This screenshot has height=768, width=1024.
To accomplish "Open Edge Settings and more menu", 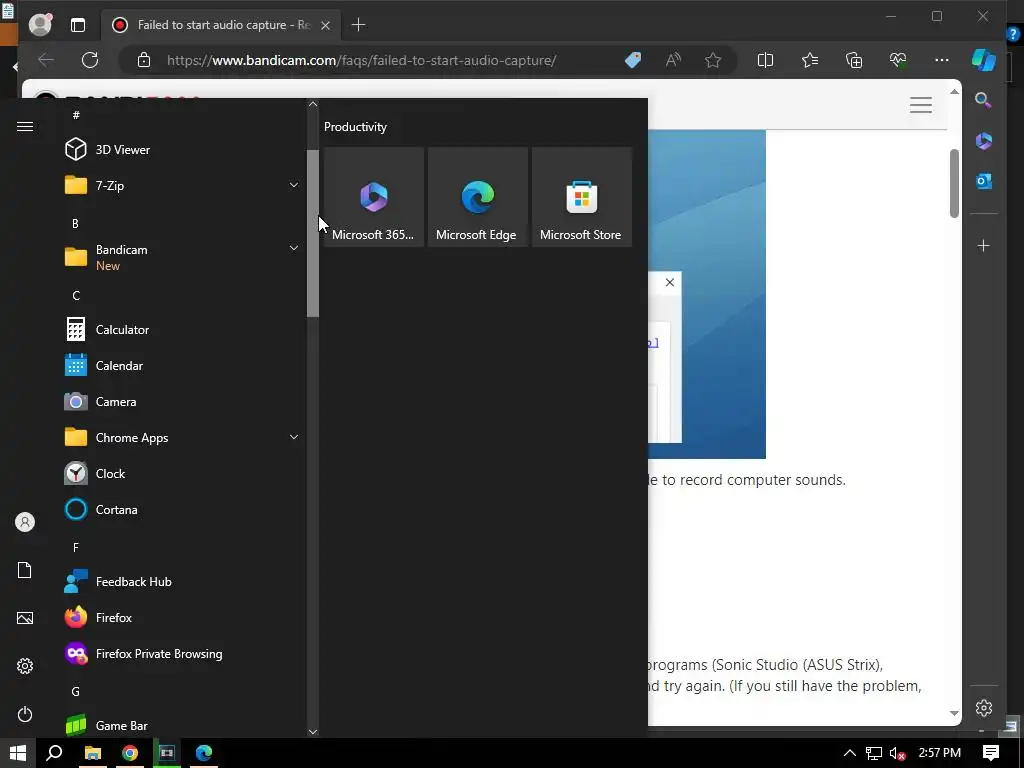I will [942, 60].
